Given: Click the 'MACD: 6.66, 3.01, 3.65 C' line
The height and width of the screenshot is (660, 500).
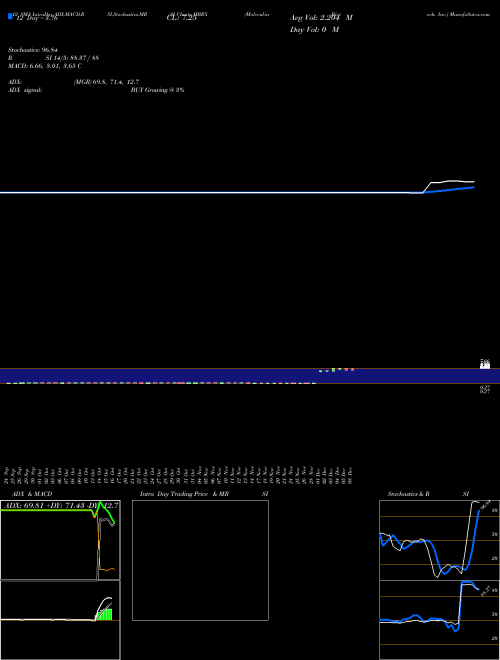Looking at the screenshot, I should coord(45,66).
